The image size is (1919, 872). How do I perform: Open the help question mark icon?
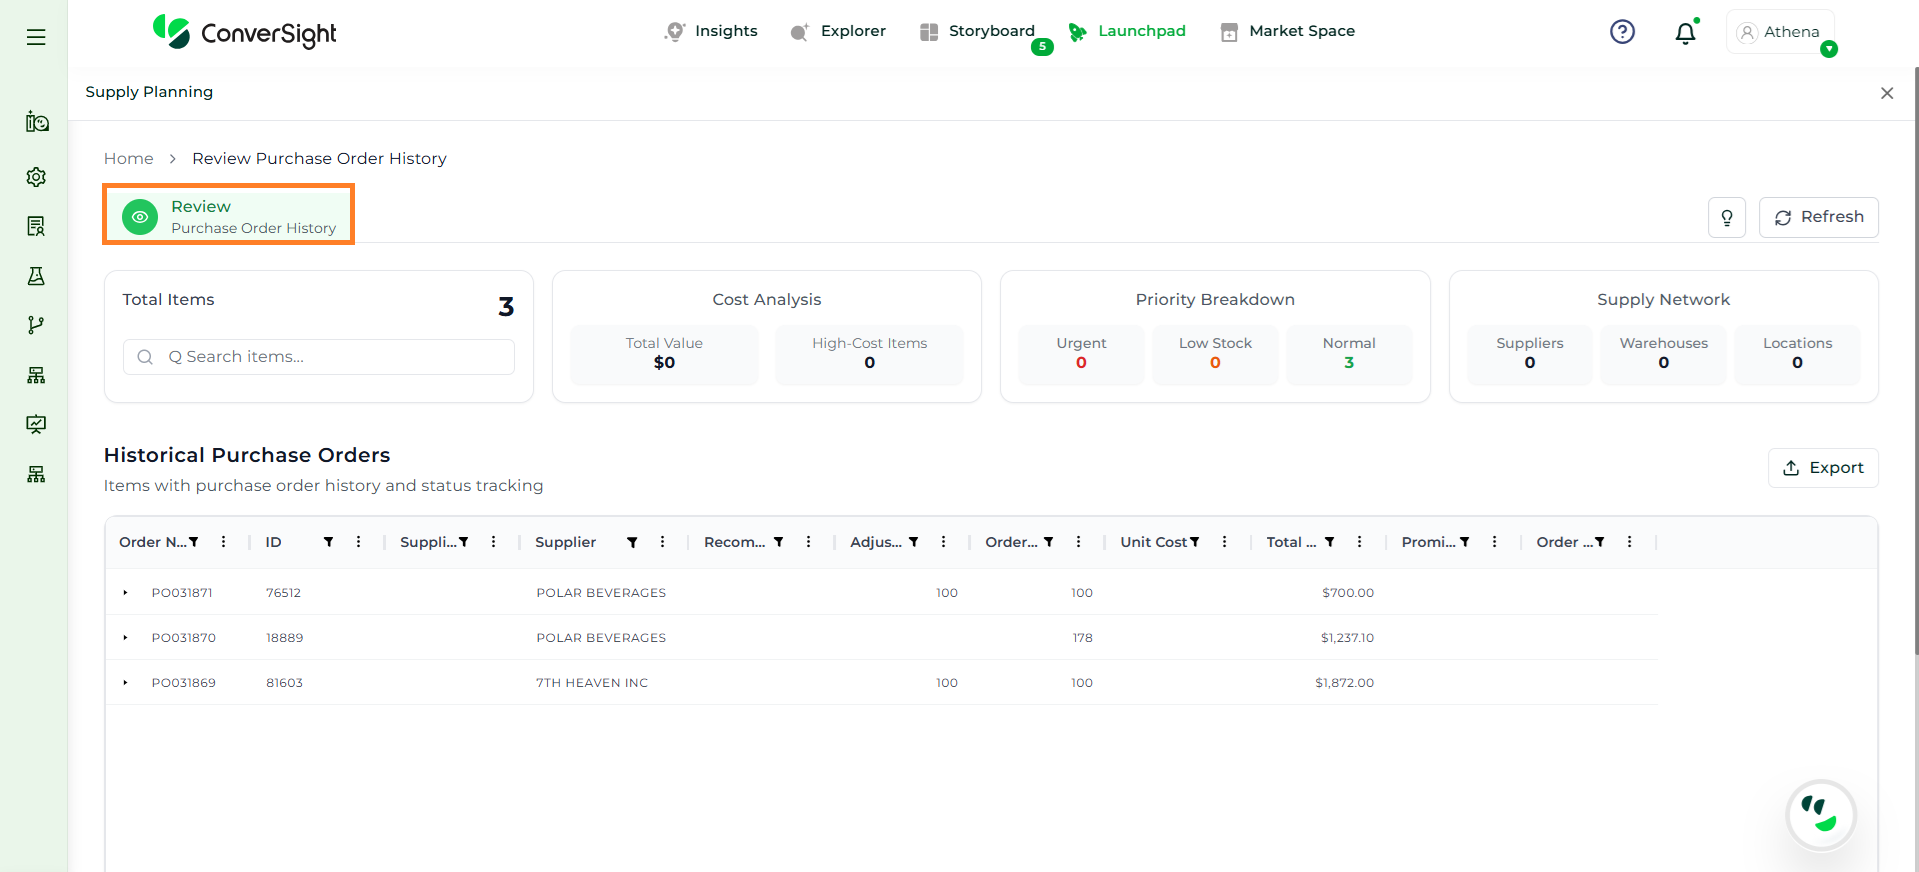[1622, 32]
